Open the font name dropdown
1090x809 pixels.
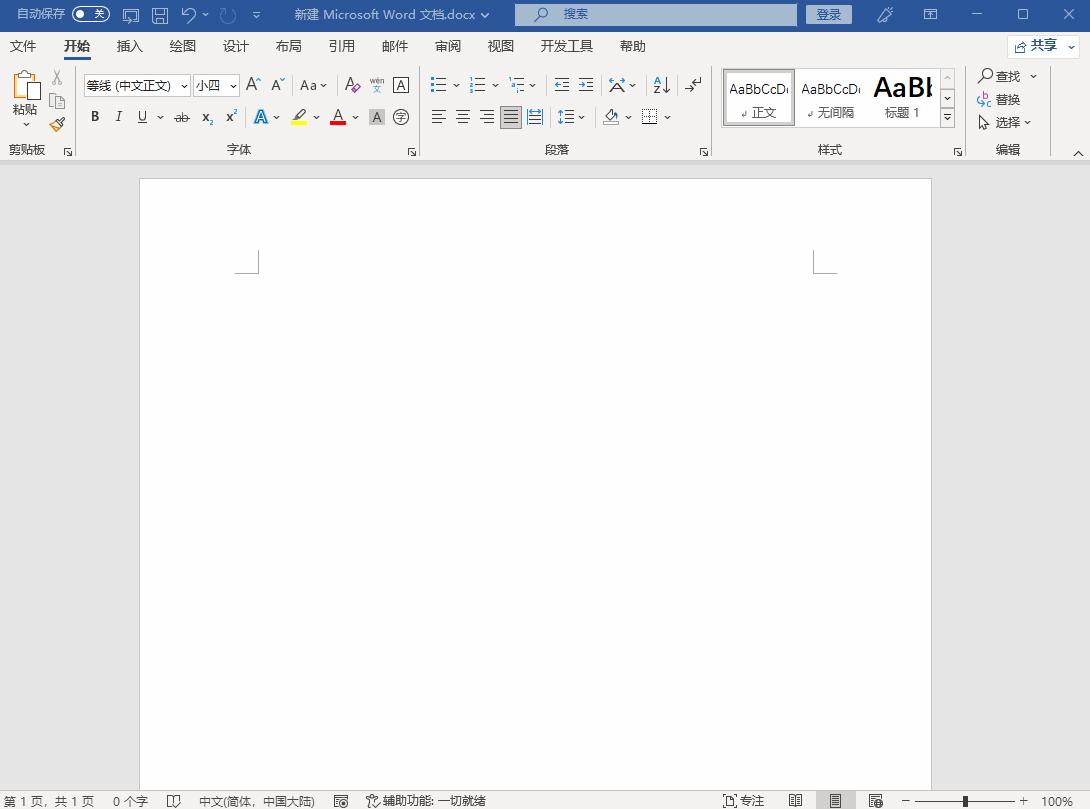point(184,86)
